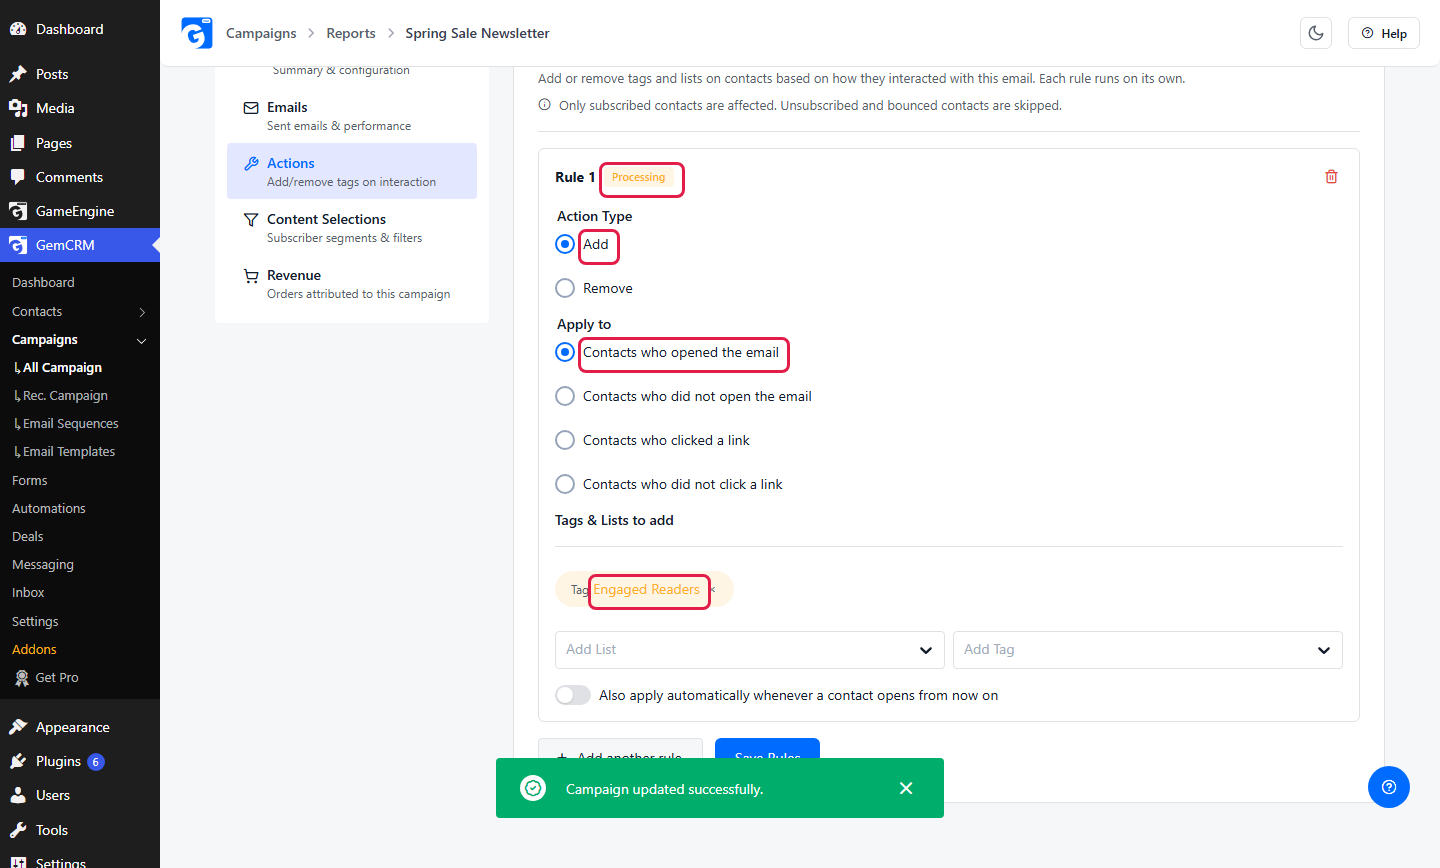Click the Pages icon in the sidebar
The height and width of the screenshot is (868, 1440).
[x=18, y=143]
